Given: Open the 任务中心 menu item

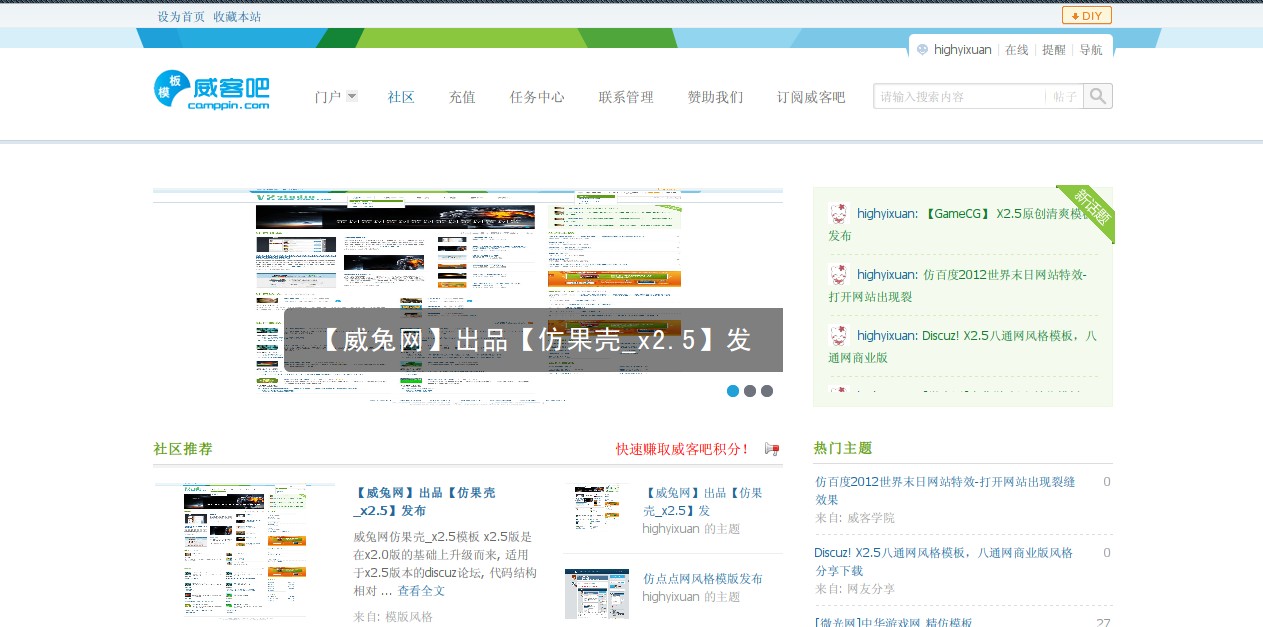Looking at the screenshot, I should tap(537, 97).
